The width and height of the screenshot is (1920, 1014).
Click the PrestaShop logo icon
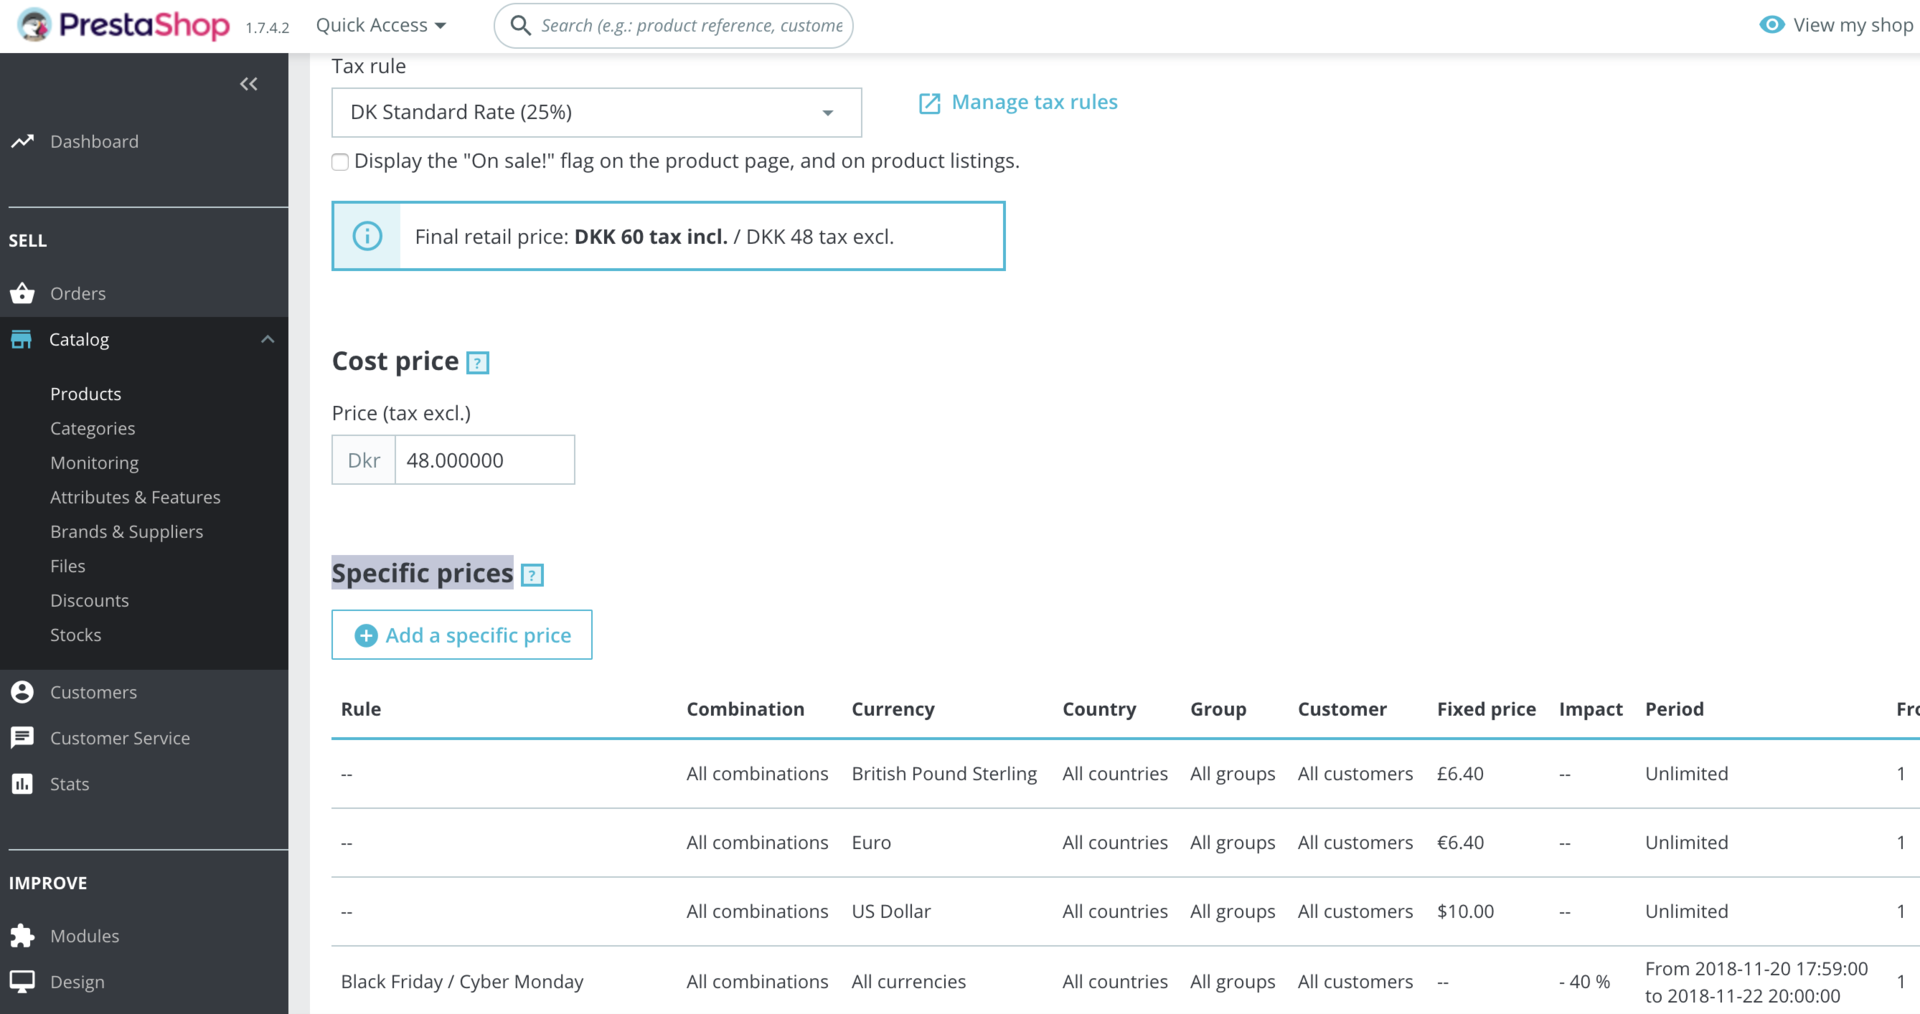tap(34, 25)
